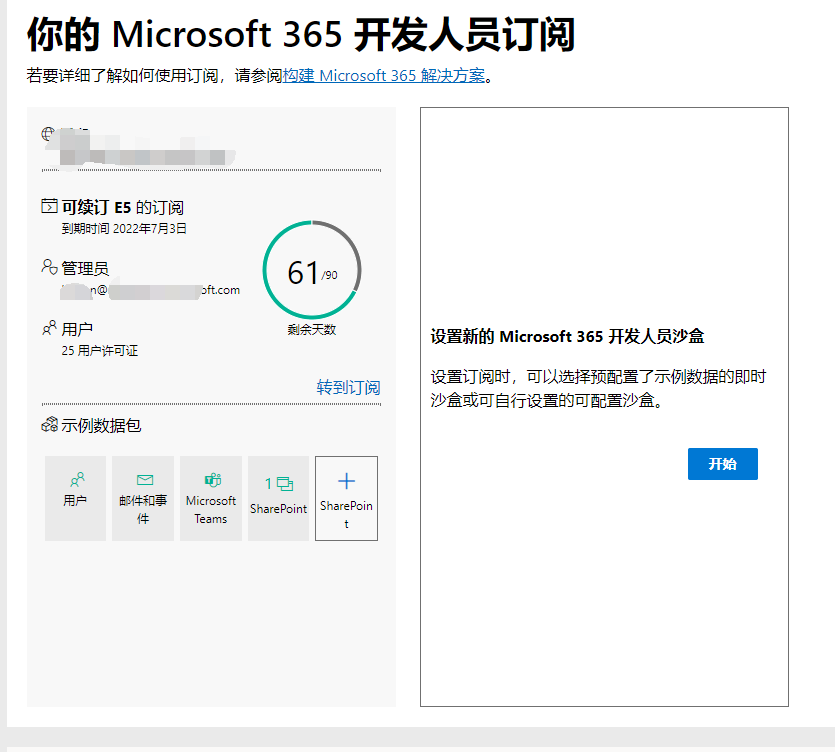Click the 管理员 person icon
The image size is (835, 752).
pyautogui.click(x=49, y=267)
